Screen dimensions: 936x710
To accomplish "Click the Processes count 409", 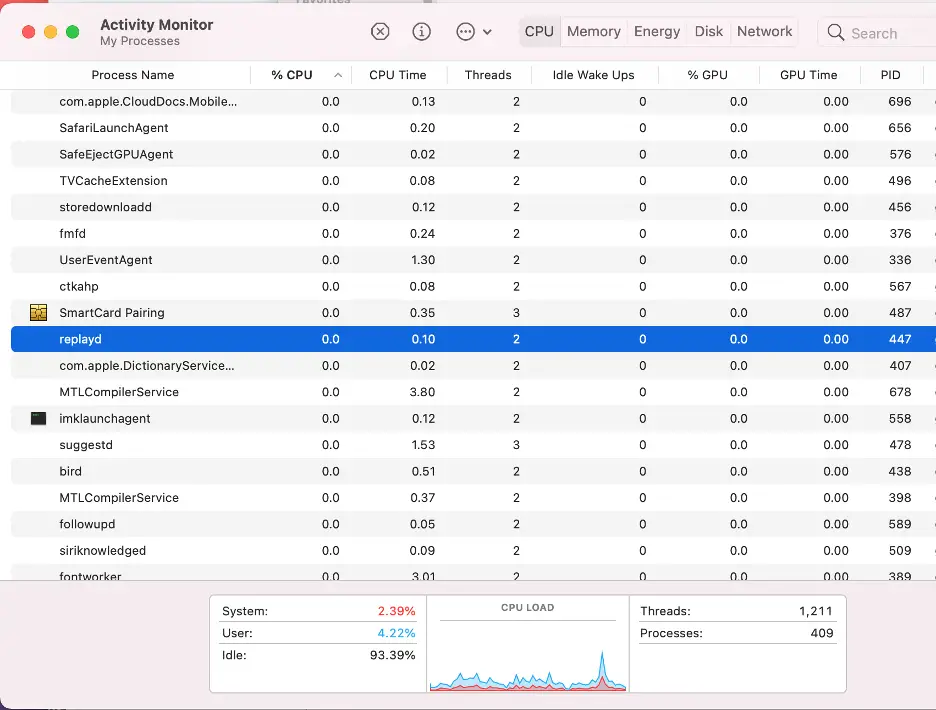I will coord(822,633).
